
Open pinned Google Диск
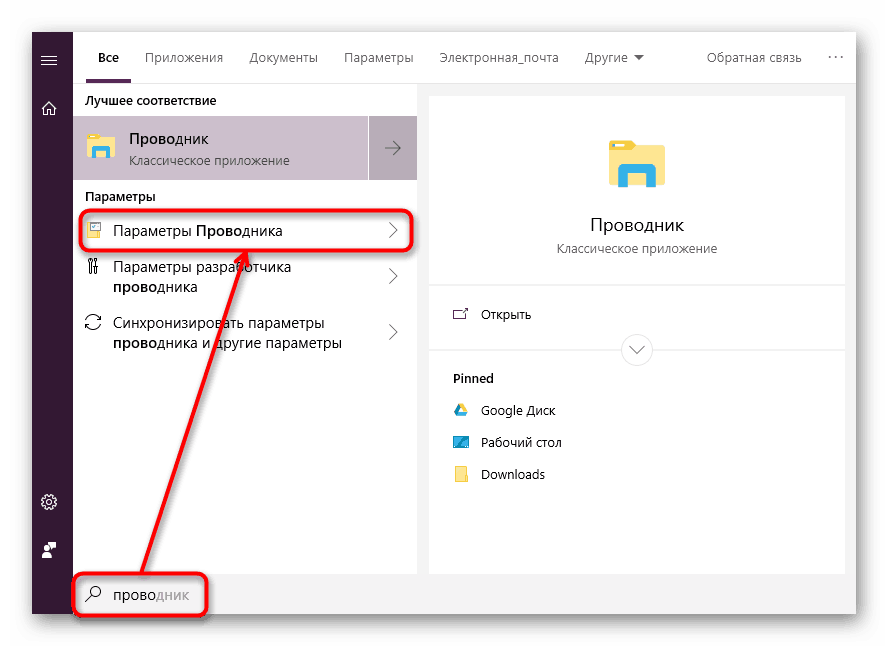(x=518, y=410)
